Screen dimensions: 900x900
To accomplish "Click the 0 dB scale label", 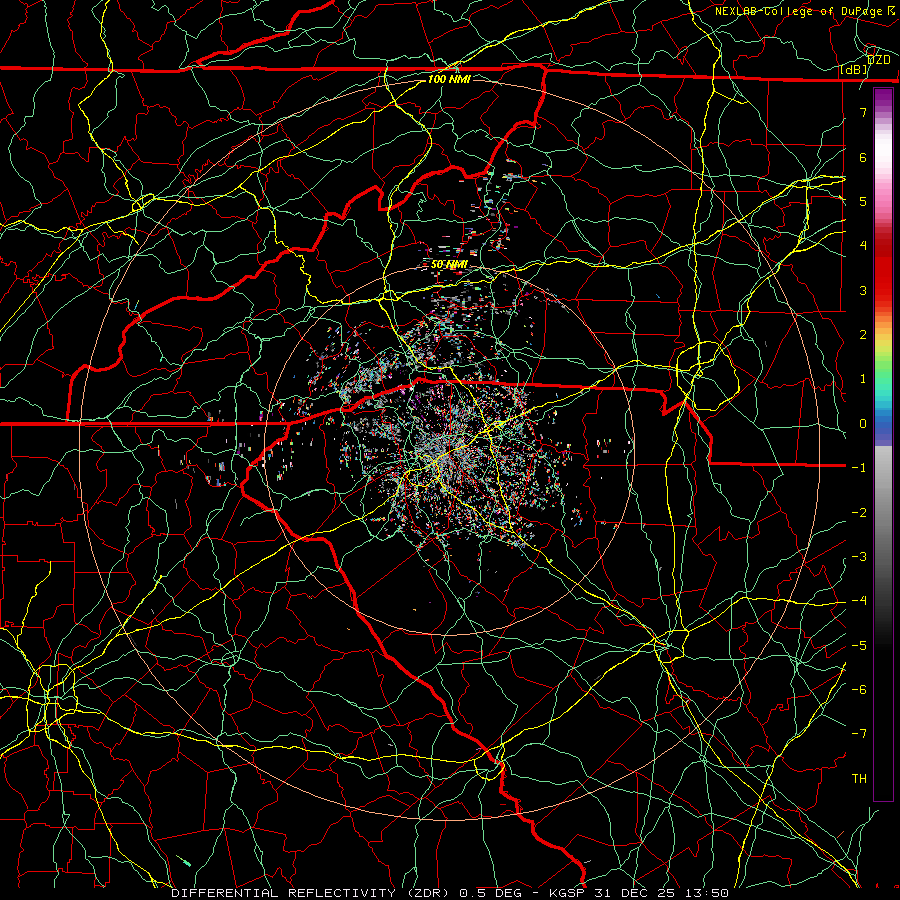I will click(x=863, y=424).
